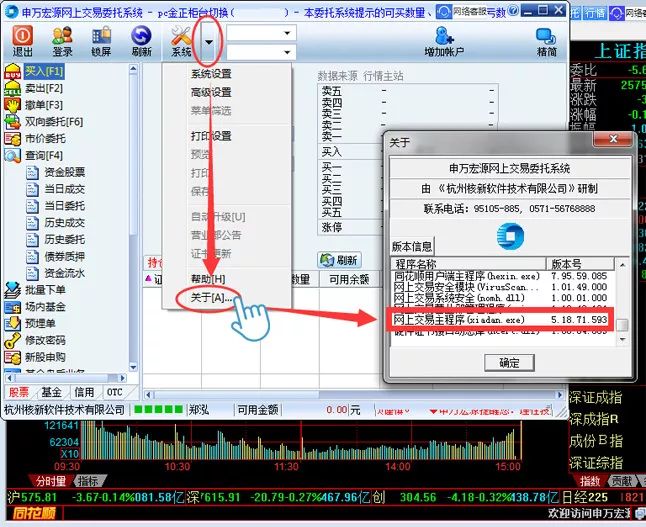Choose 帮助[H] from the menu

point(208,279)
